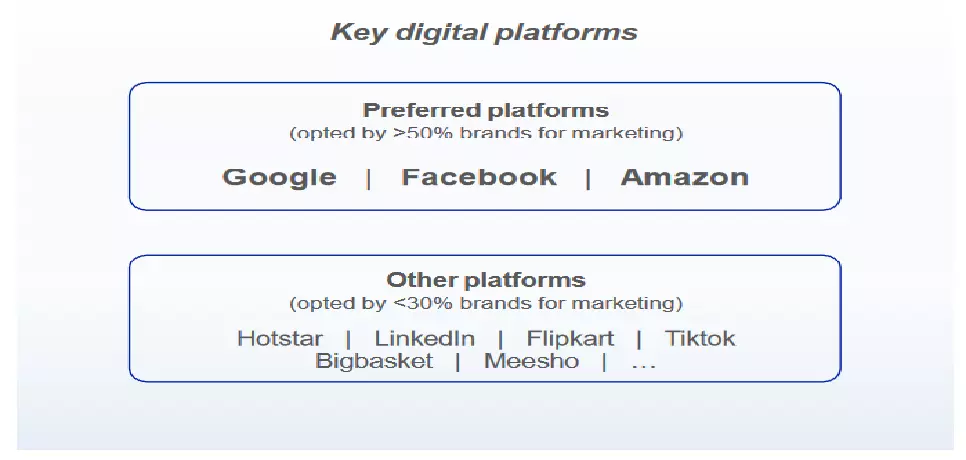
Task: Click the trailing ellipsis after Meesho
Action: (643, 363)
